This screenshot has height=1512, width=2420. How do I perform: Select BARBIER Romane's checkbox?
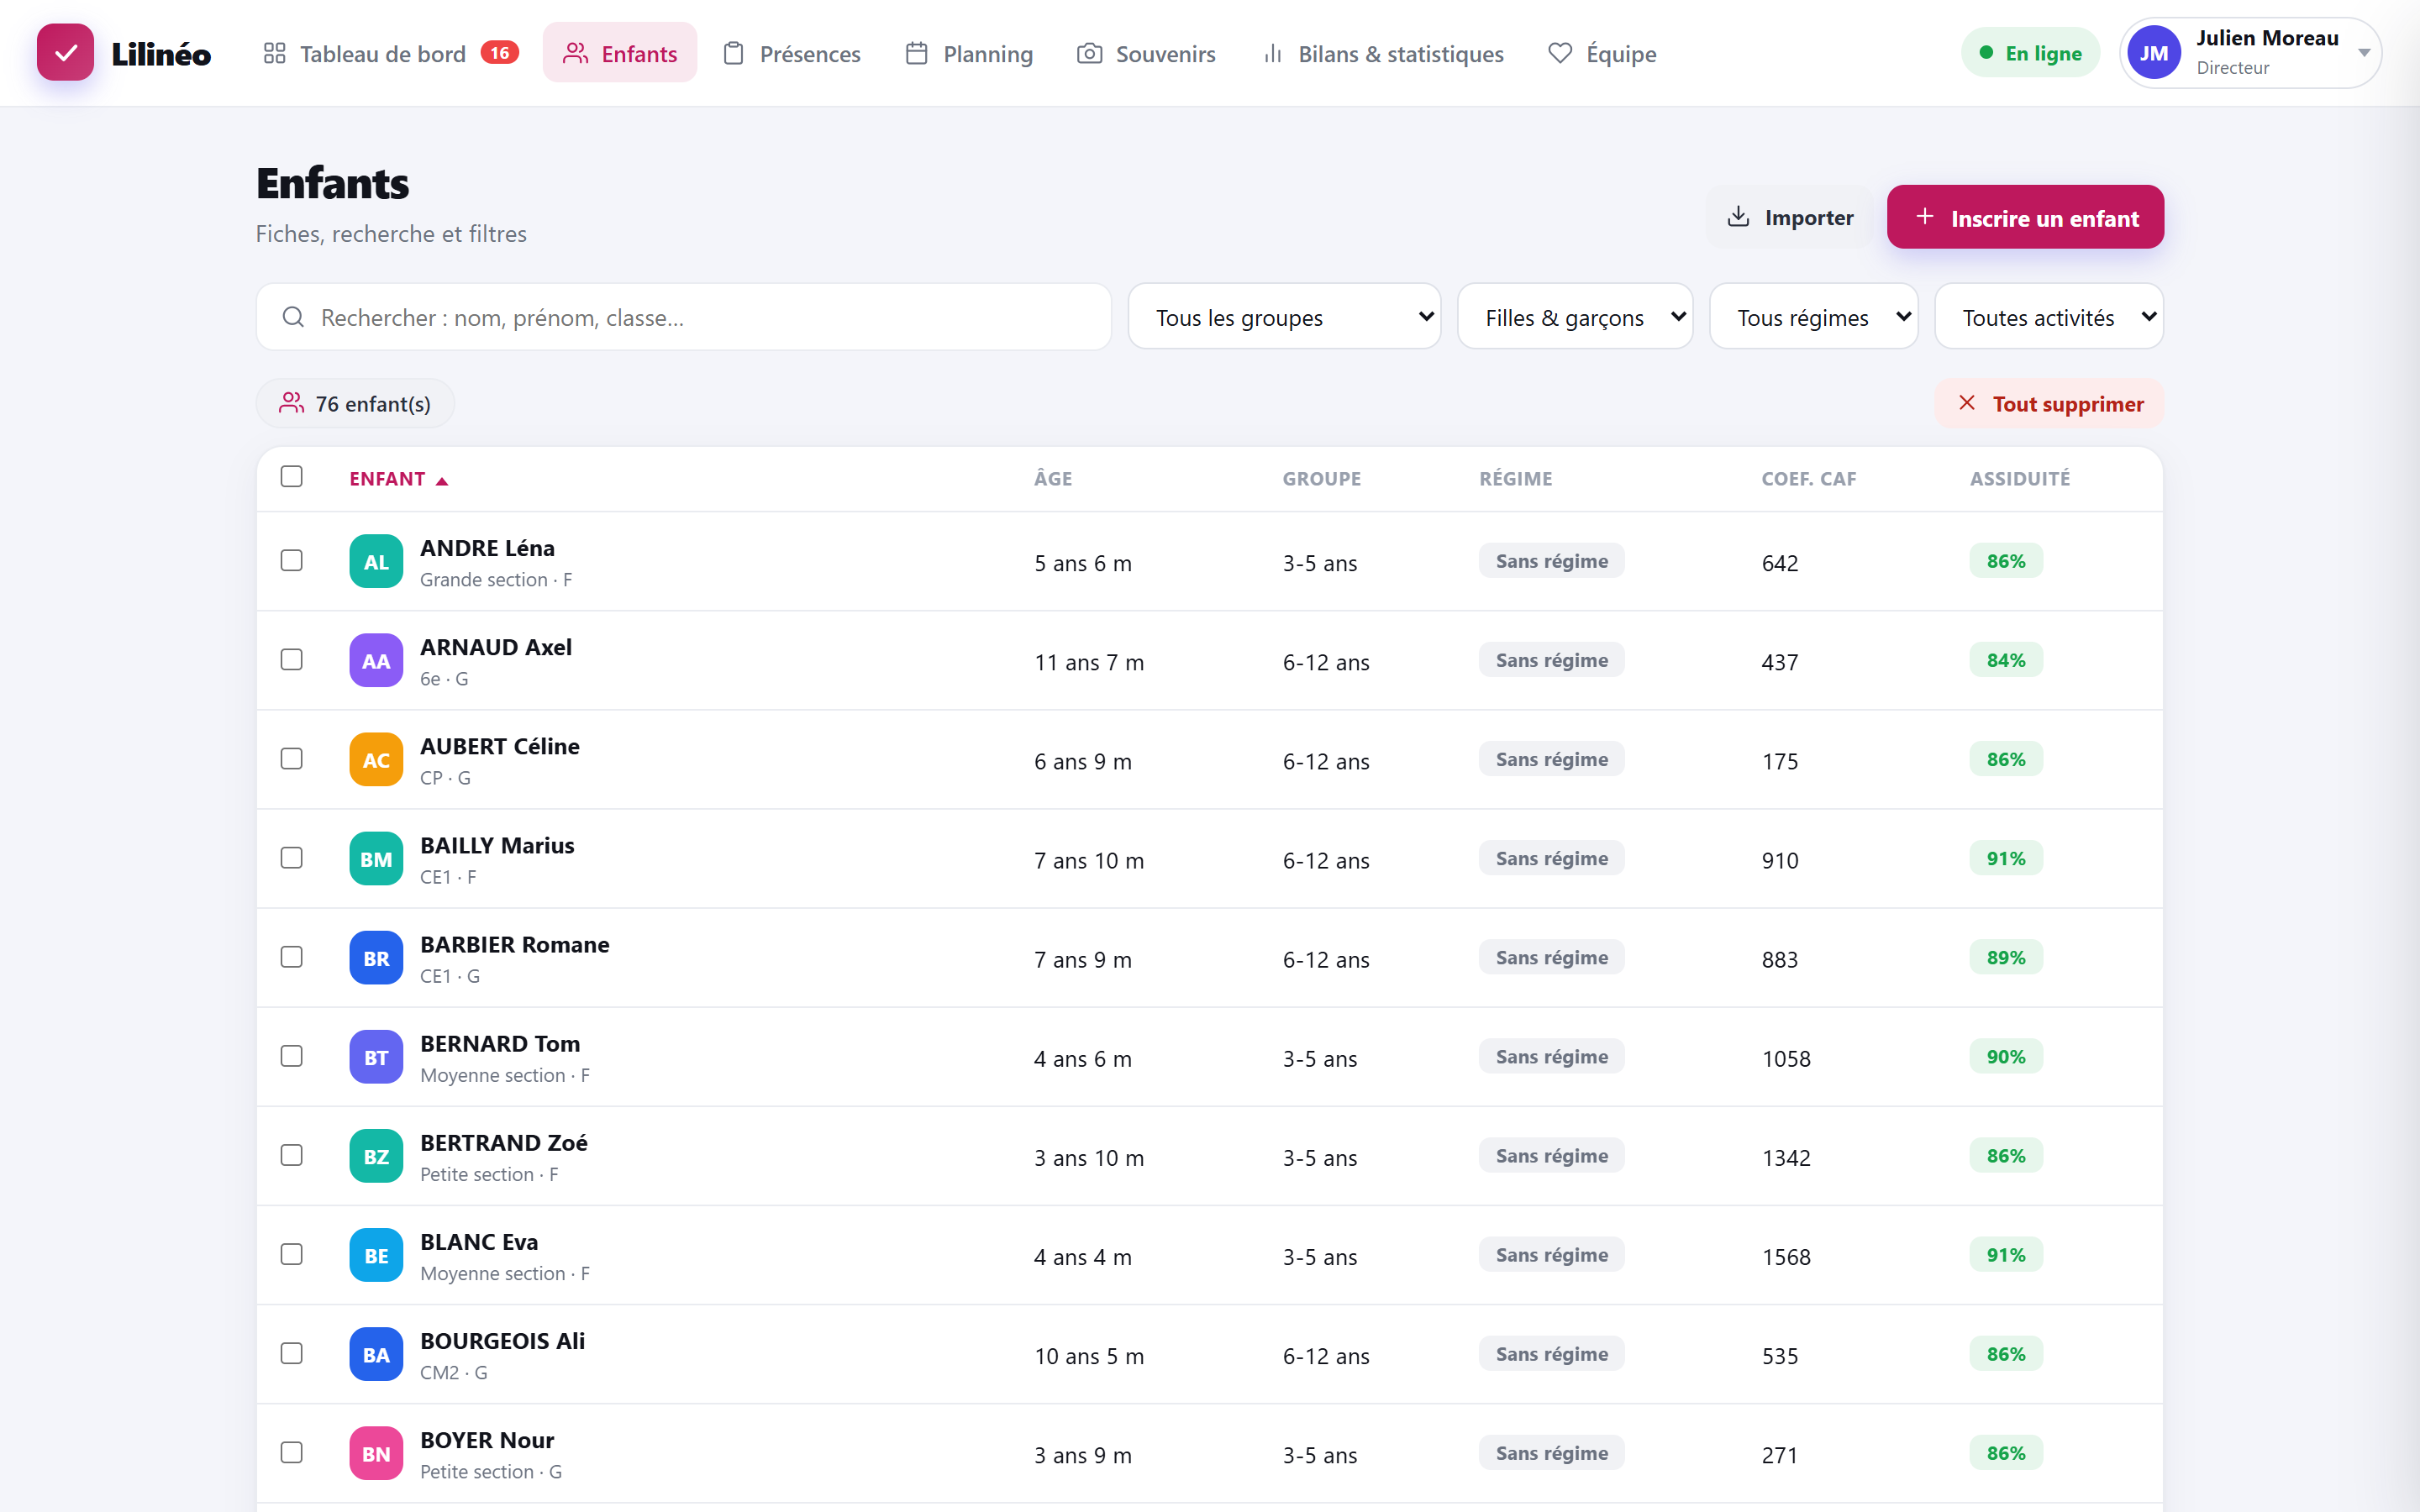click(292, 956)
